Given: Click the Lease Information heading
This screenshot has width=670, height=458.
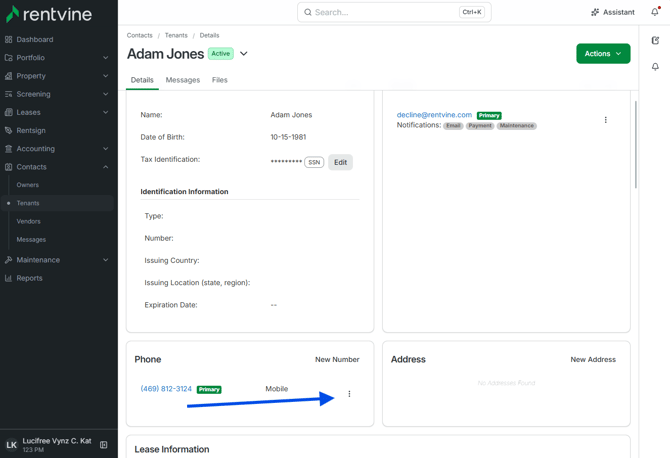Looking at the screenshot, I should click(x=172, y=449).
